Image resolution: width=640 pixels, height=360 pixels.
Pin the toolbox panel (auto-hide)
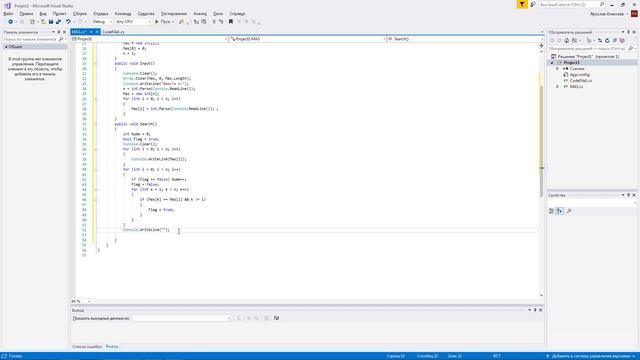[x=58, y=32]
